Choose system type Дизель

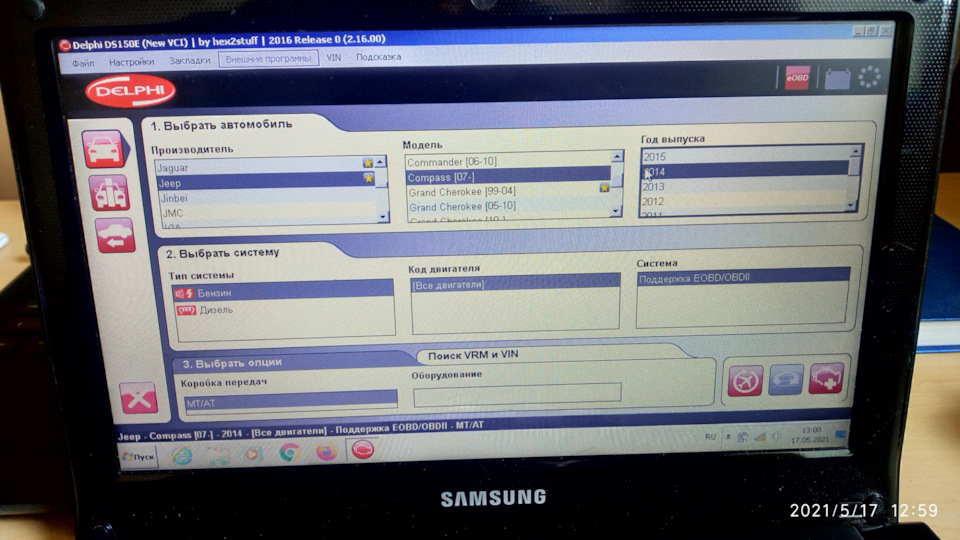[x=284, y=310]
